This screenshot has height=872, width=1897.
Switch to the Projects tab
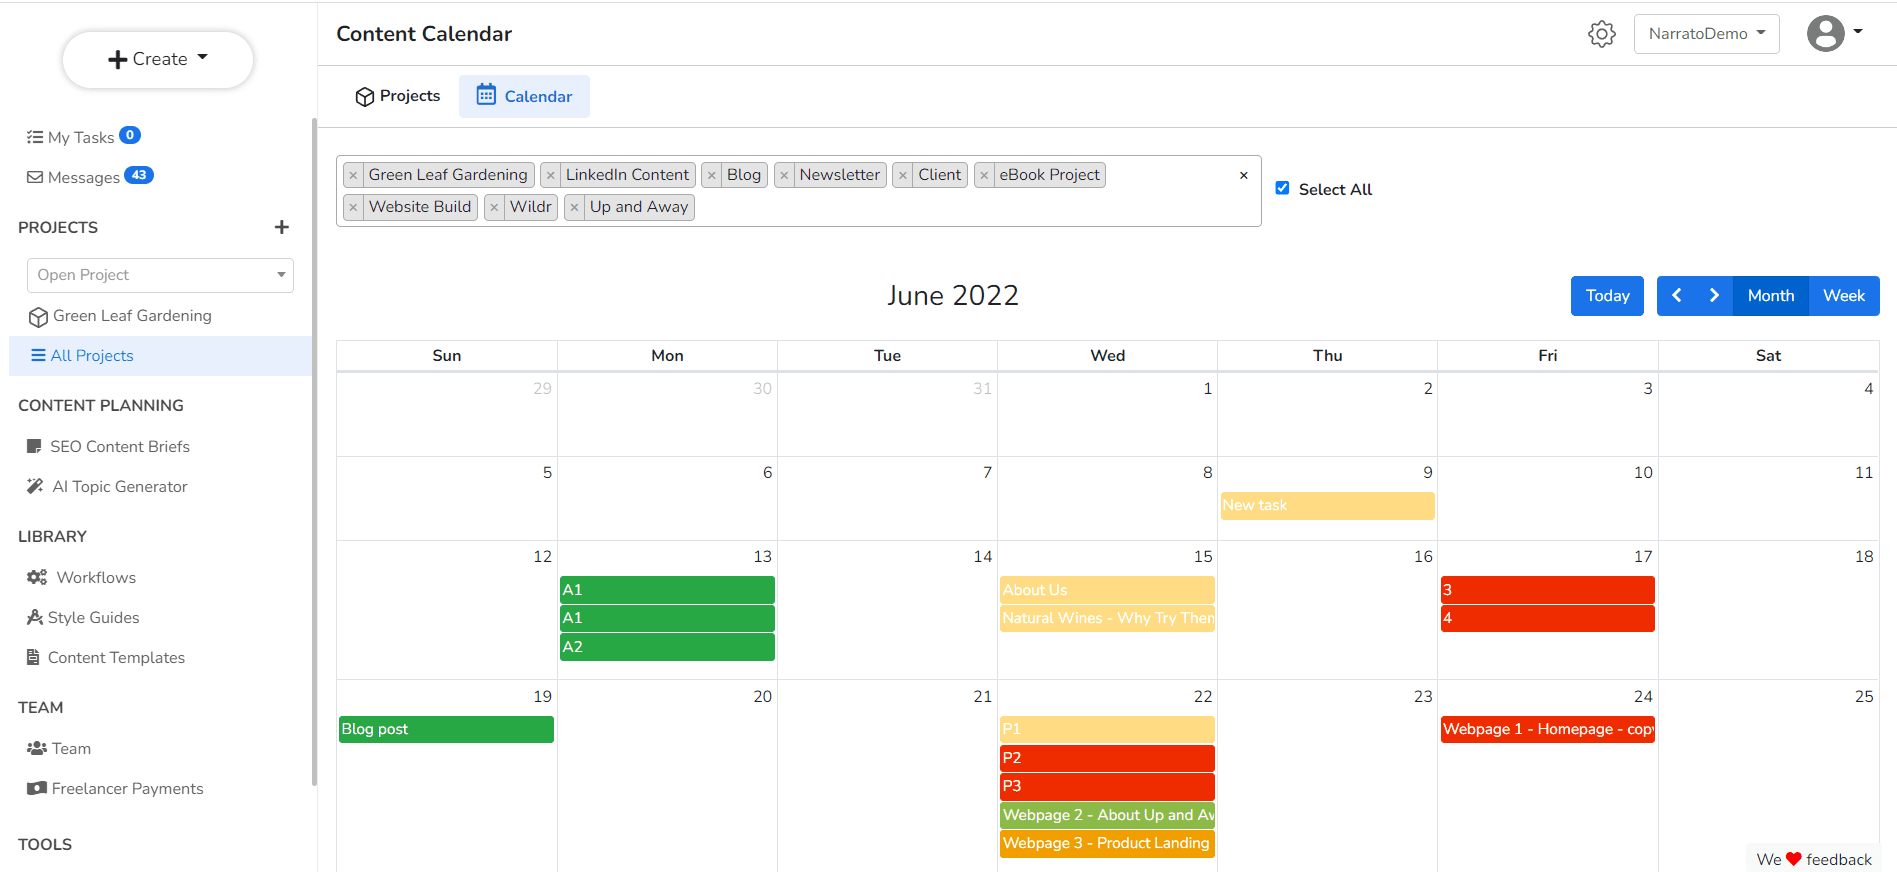(x=398, y=96)
